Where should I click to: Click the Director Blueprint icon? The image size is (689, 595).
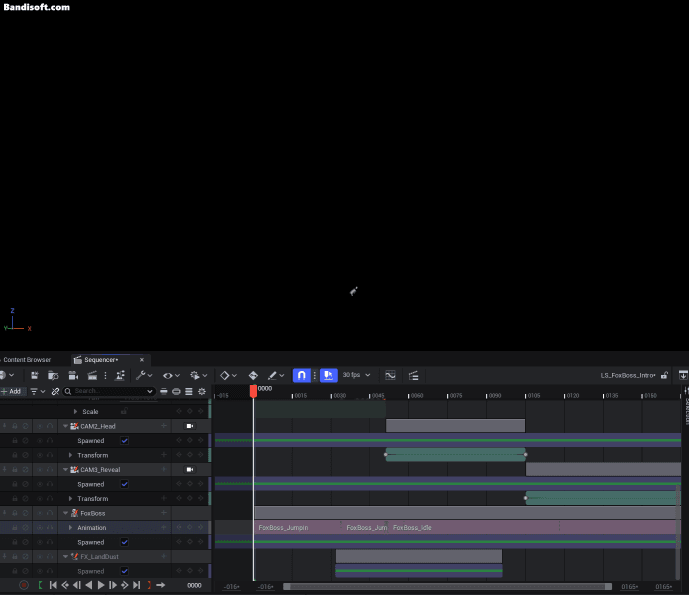click(x=120, y=375)
